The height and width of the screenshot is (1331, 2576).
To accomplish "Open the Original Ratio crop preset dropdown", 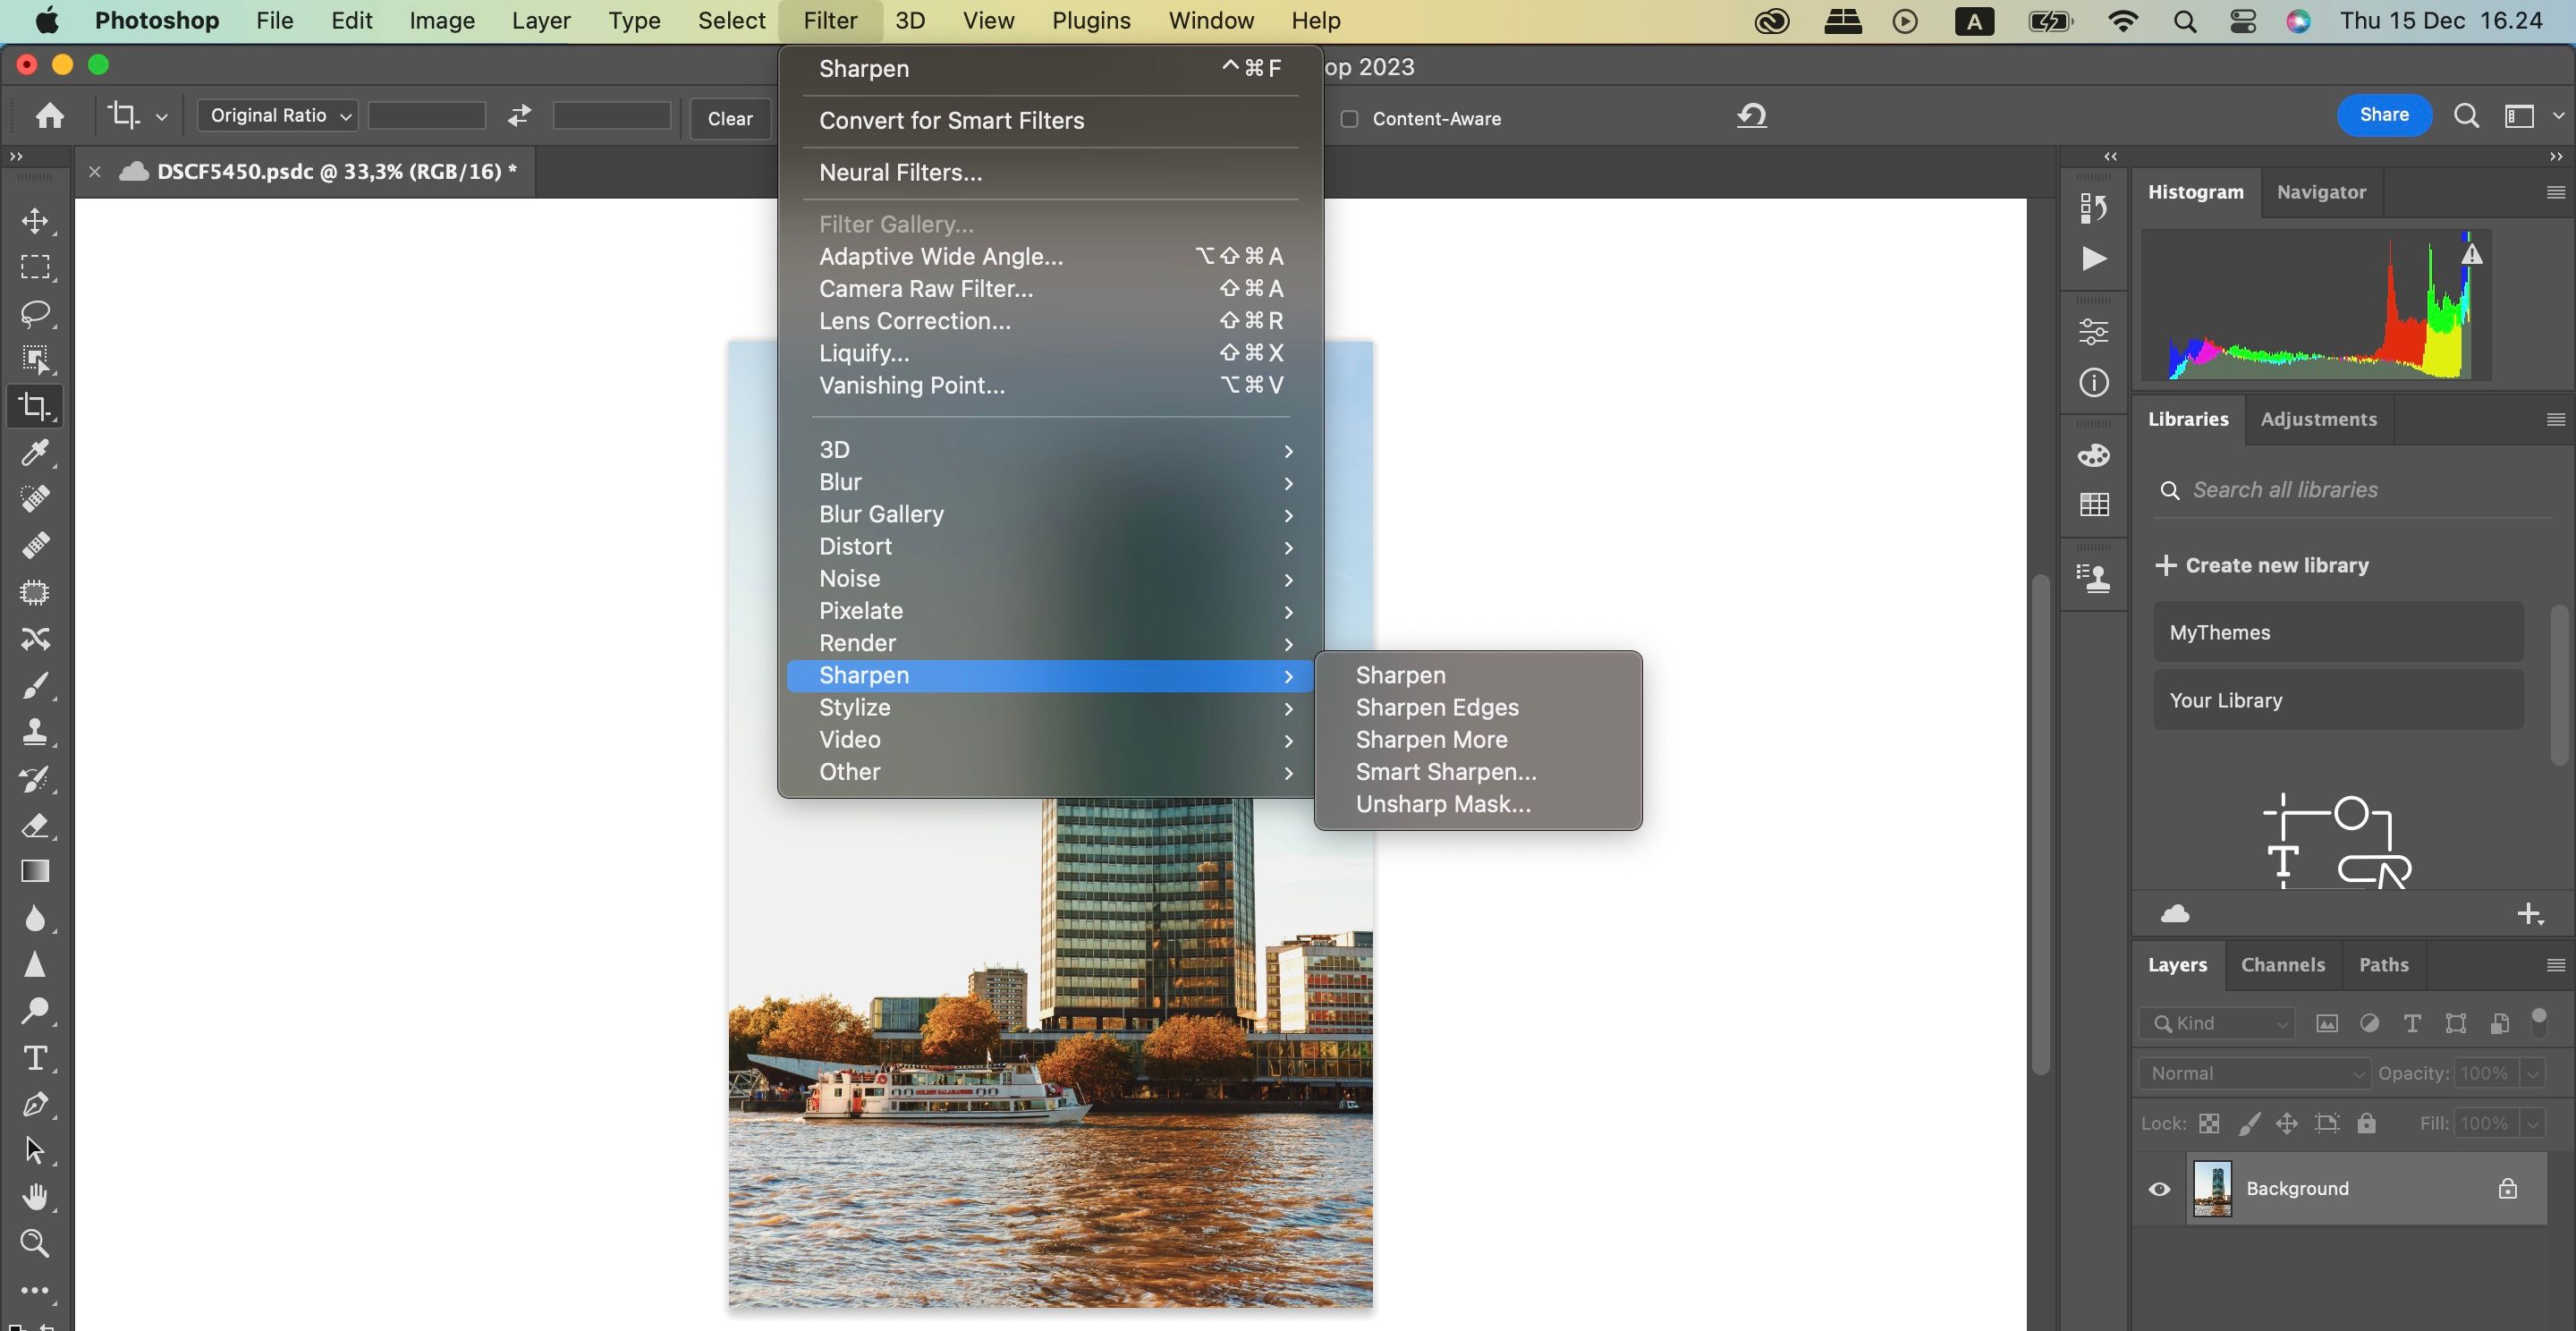I will 277,115.
